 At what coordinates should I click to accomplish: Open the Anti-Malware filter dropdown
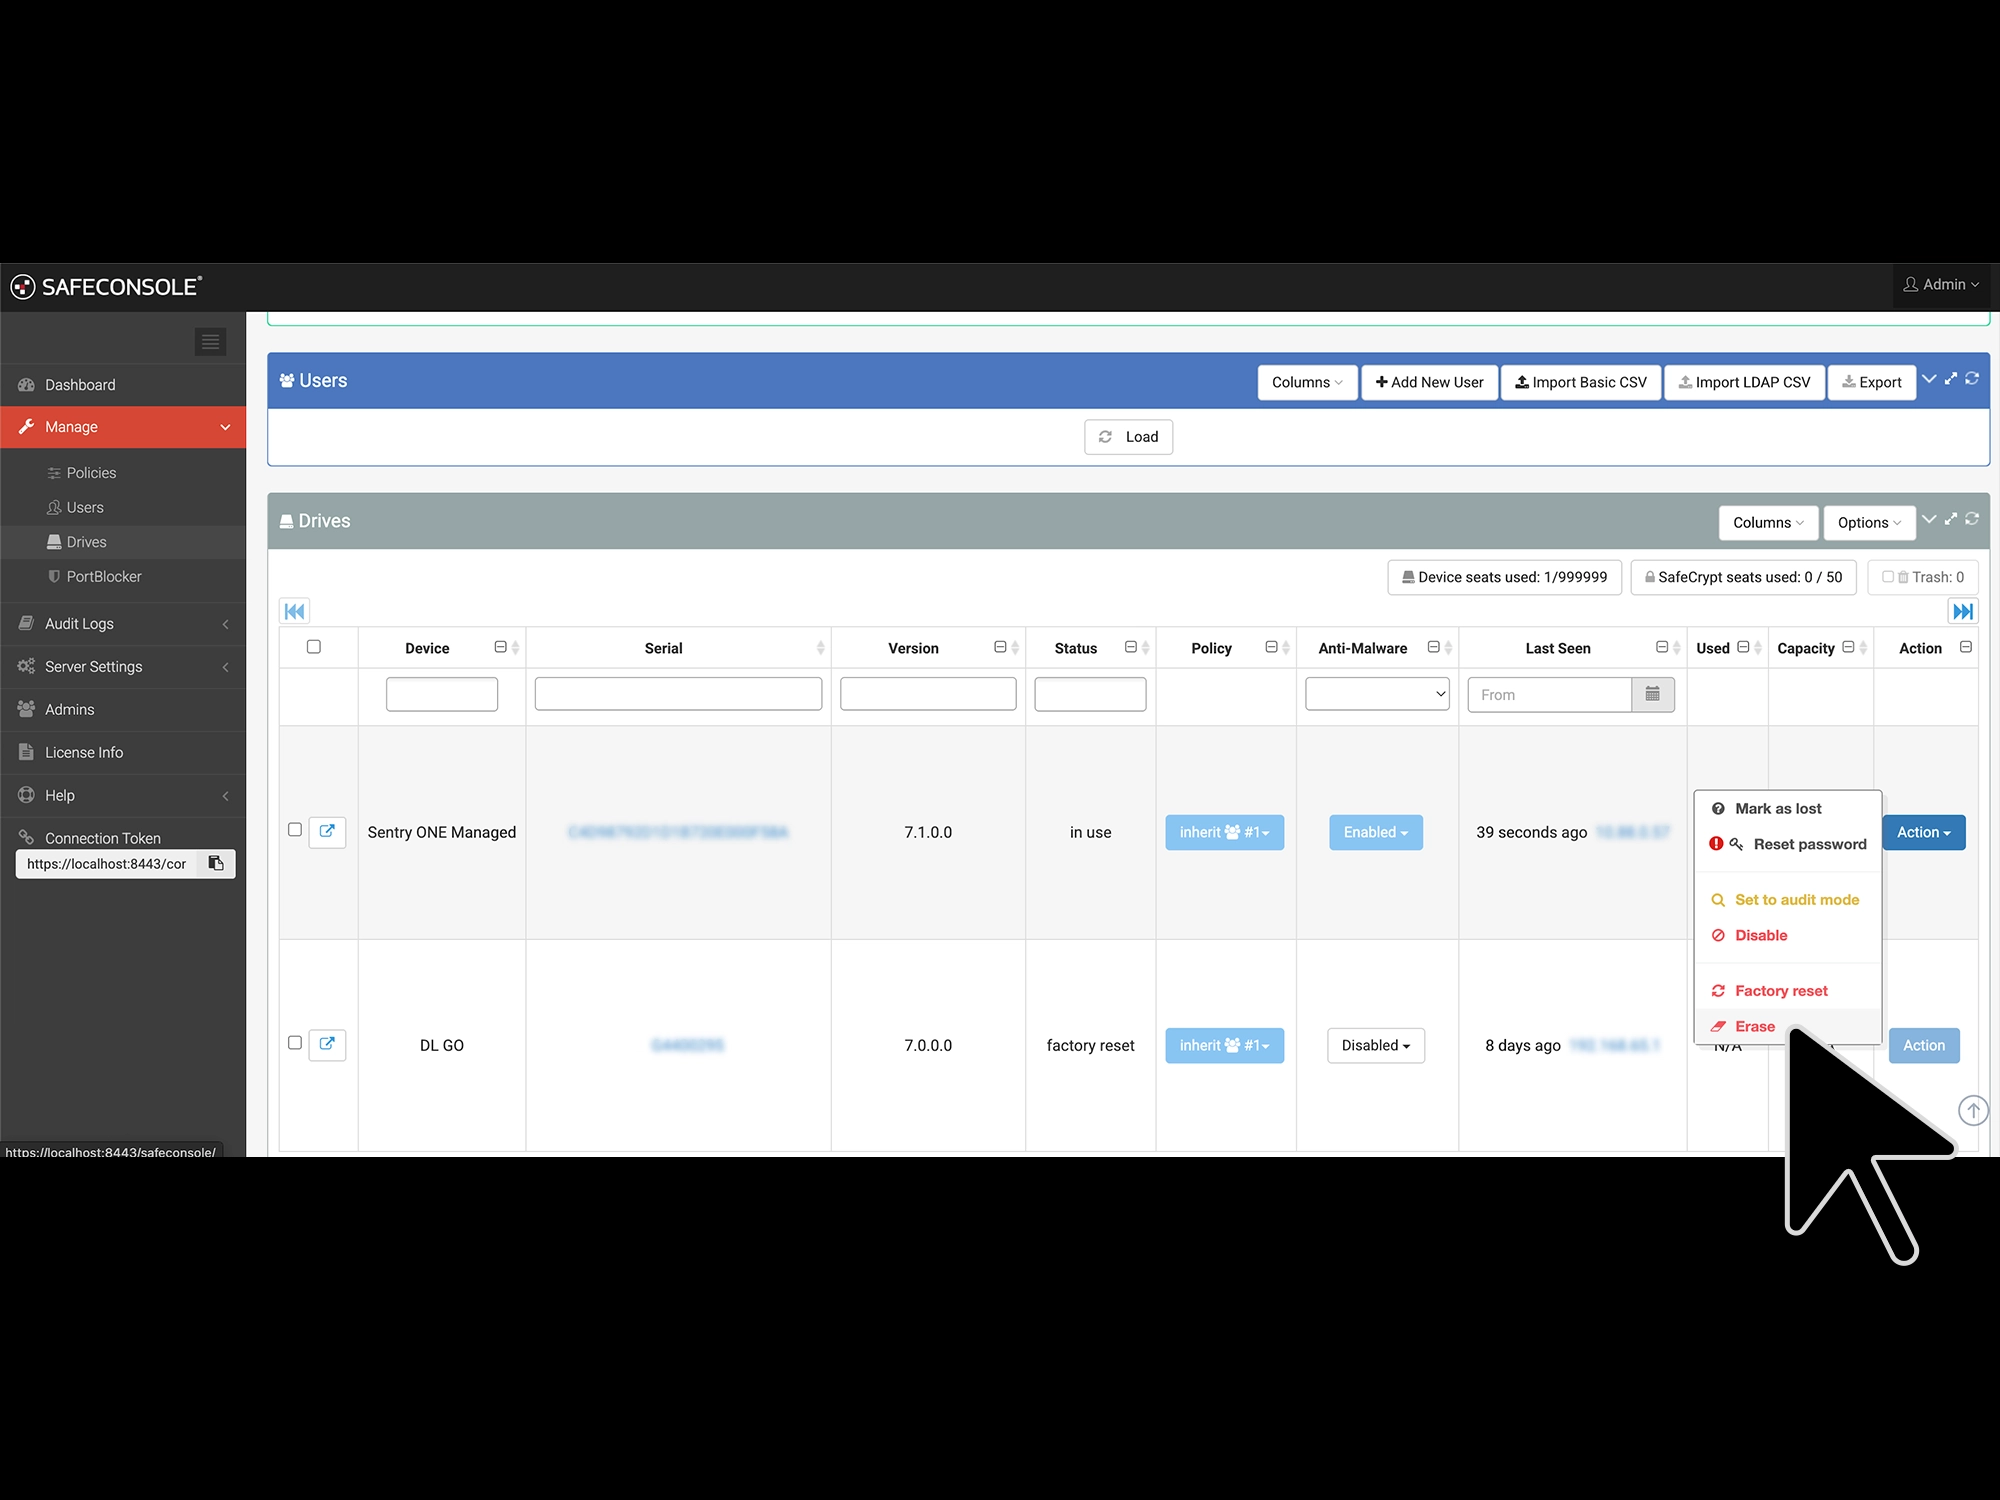point(1377,694)
